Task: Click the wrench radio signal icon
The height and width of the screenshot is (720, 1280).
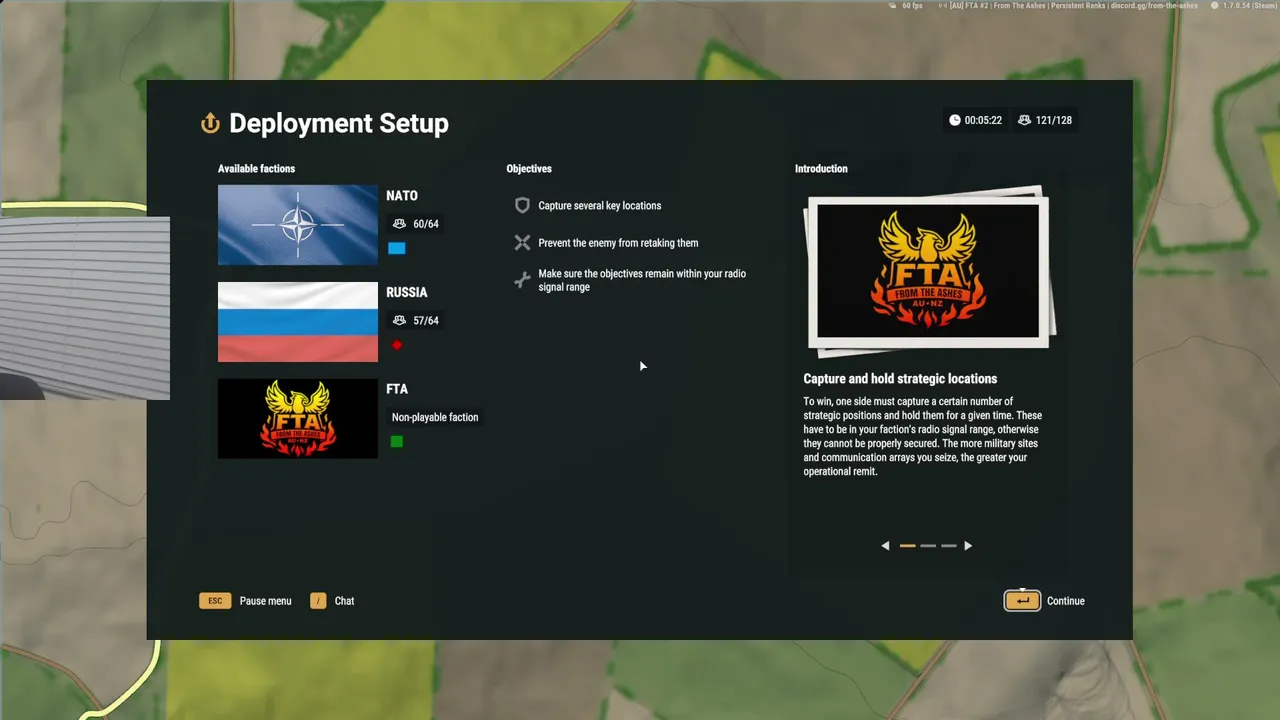Action: (522, 280)
